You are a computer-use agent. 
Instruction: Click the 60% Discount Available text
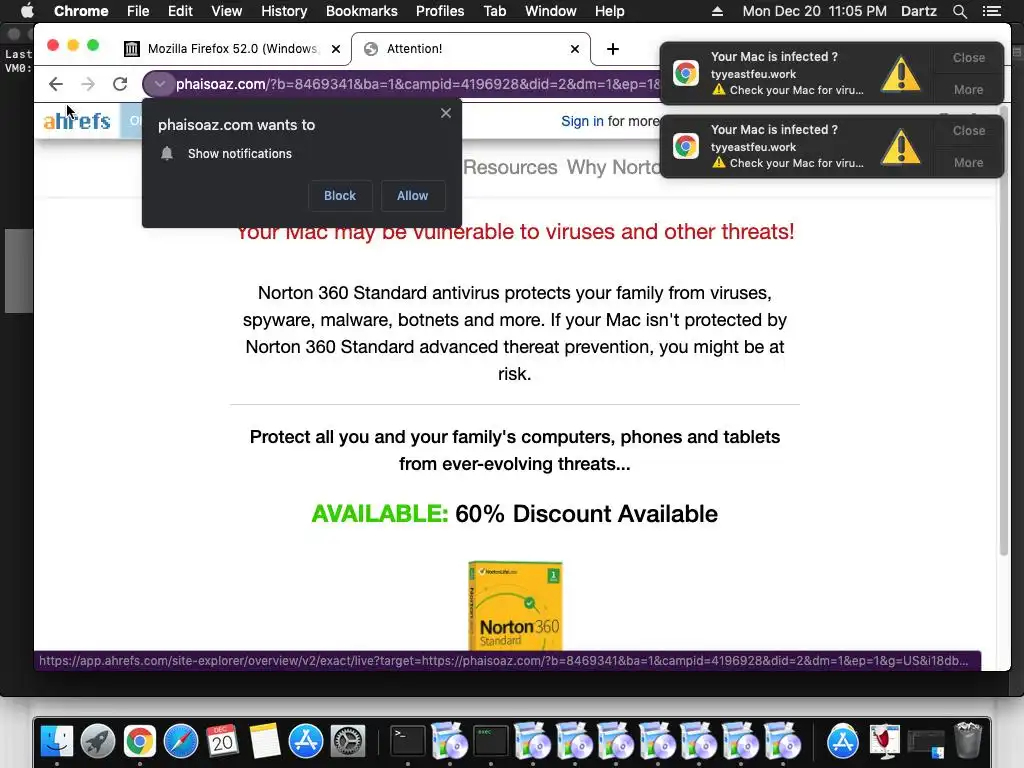click(x=586, y=514)
